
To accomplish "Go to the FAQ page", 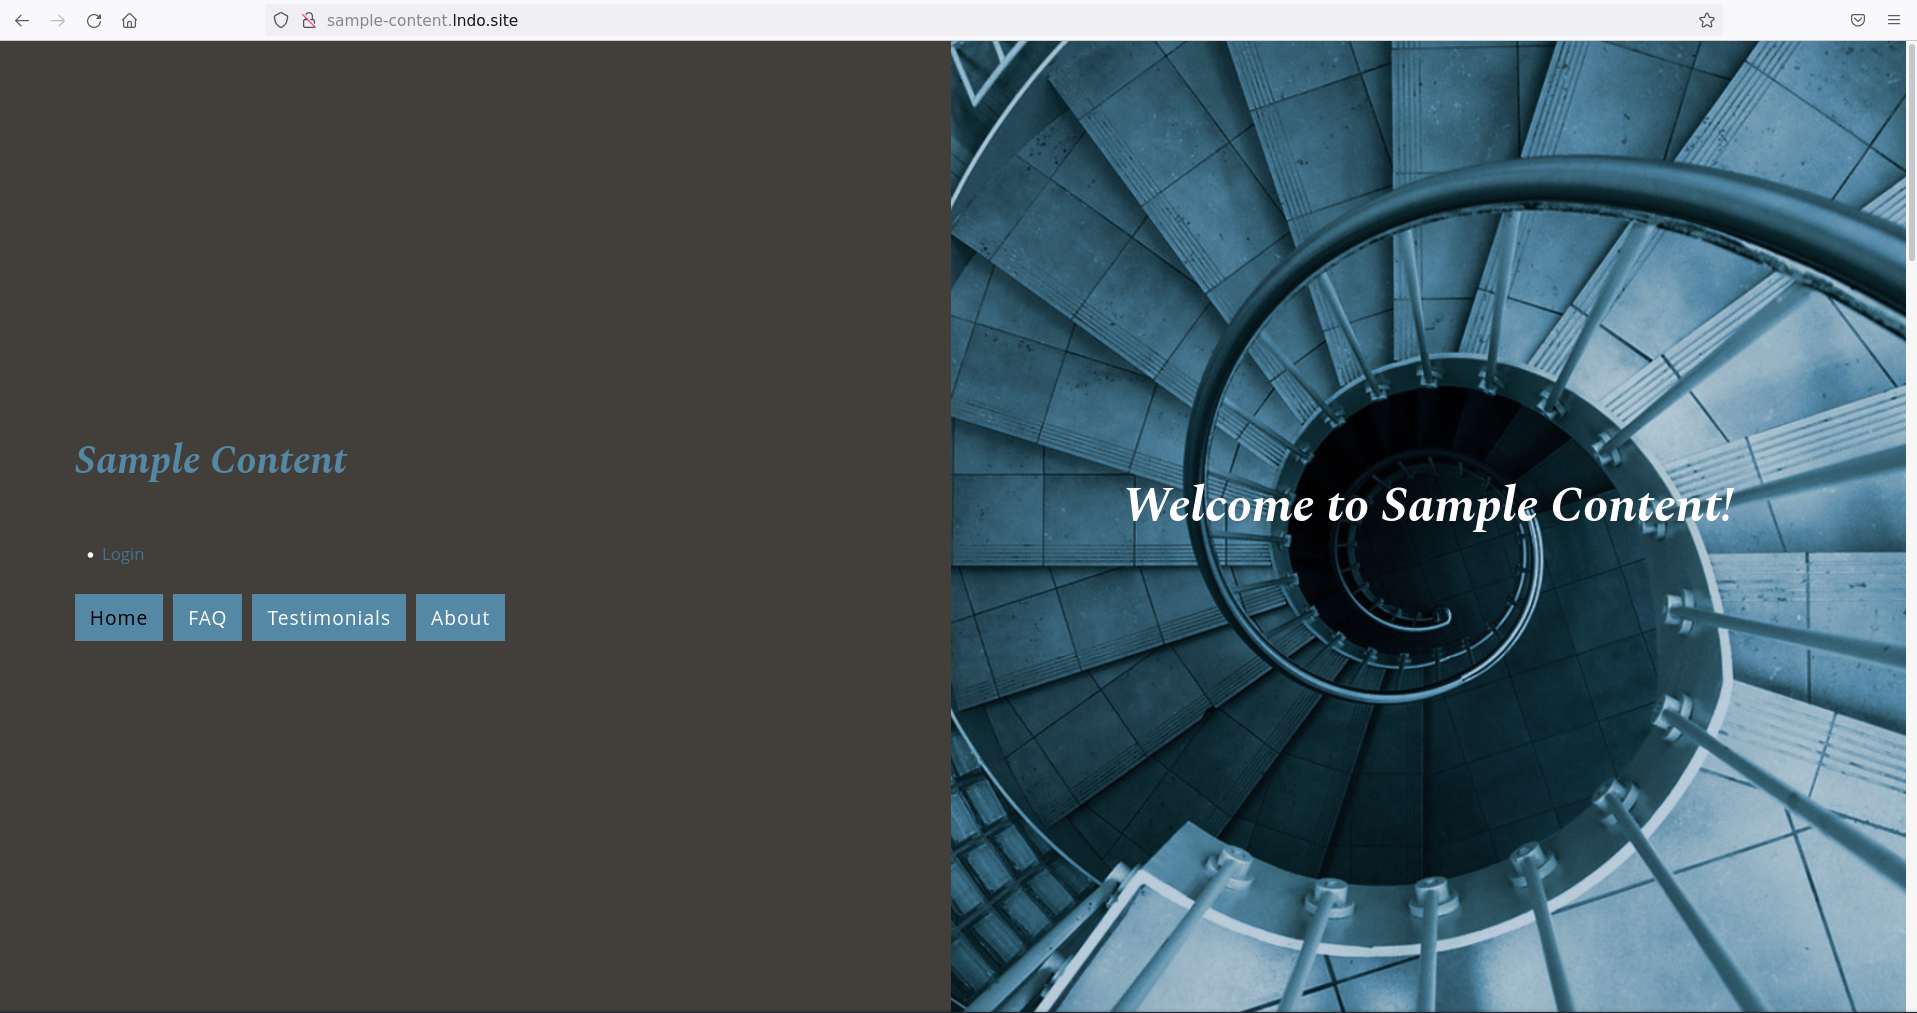I will [x=207, y=618].
